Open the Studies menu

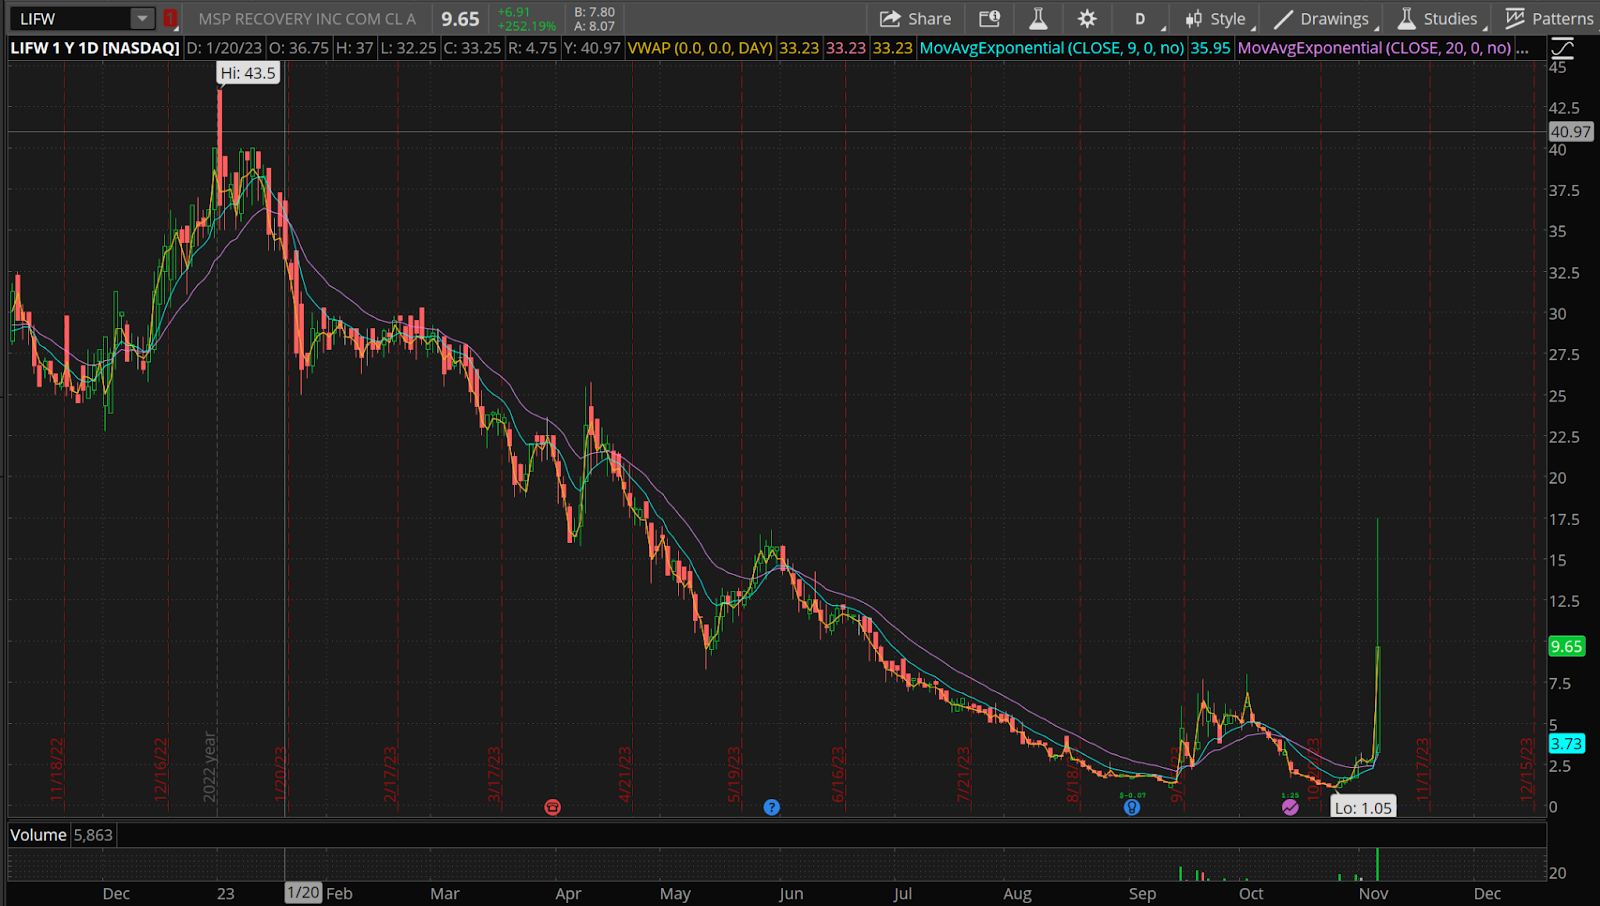pyautogui.click(x=1438, y=19)
